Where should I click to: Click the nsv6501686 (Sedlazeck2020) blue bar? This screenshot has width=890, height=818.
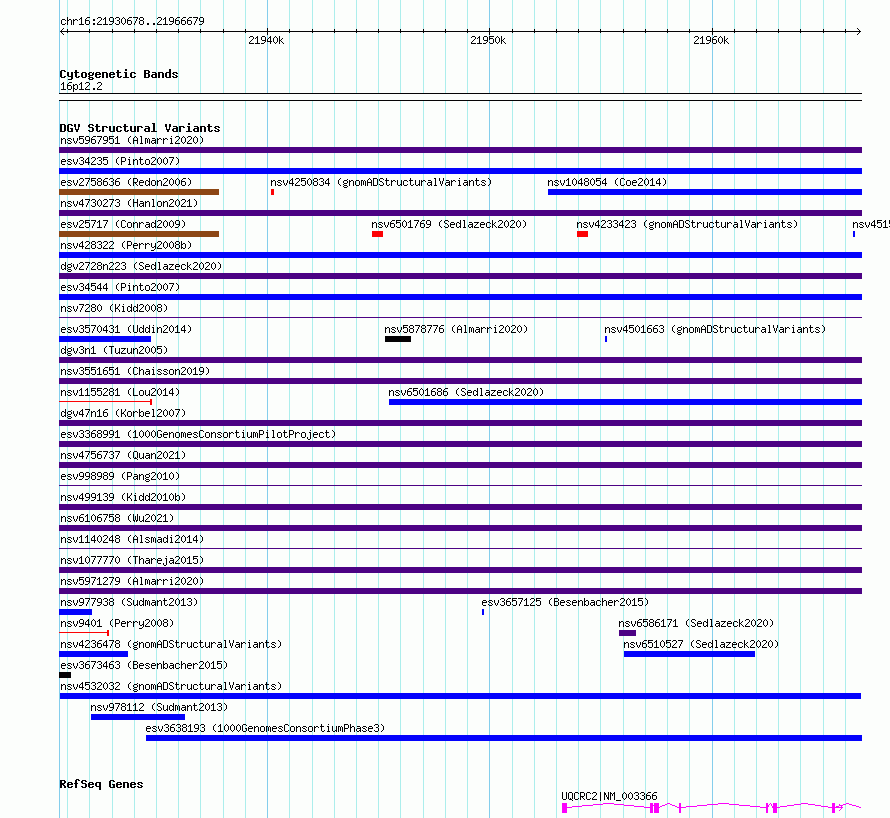(625, 402)
